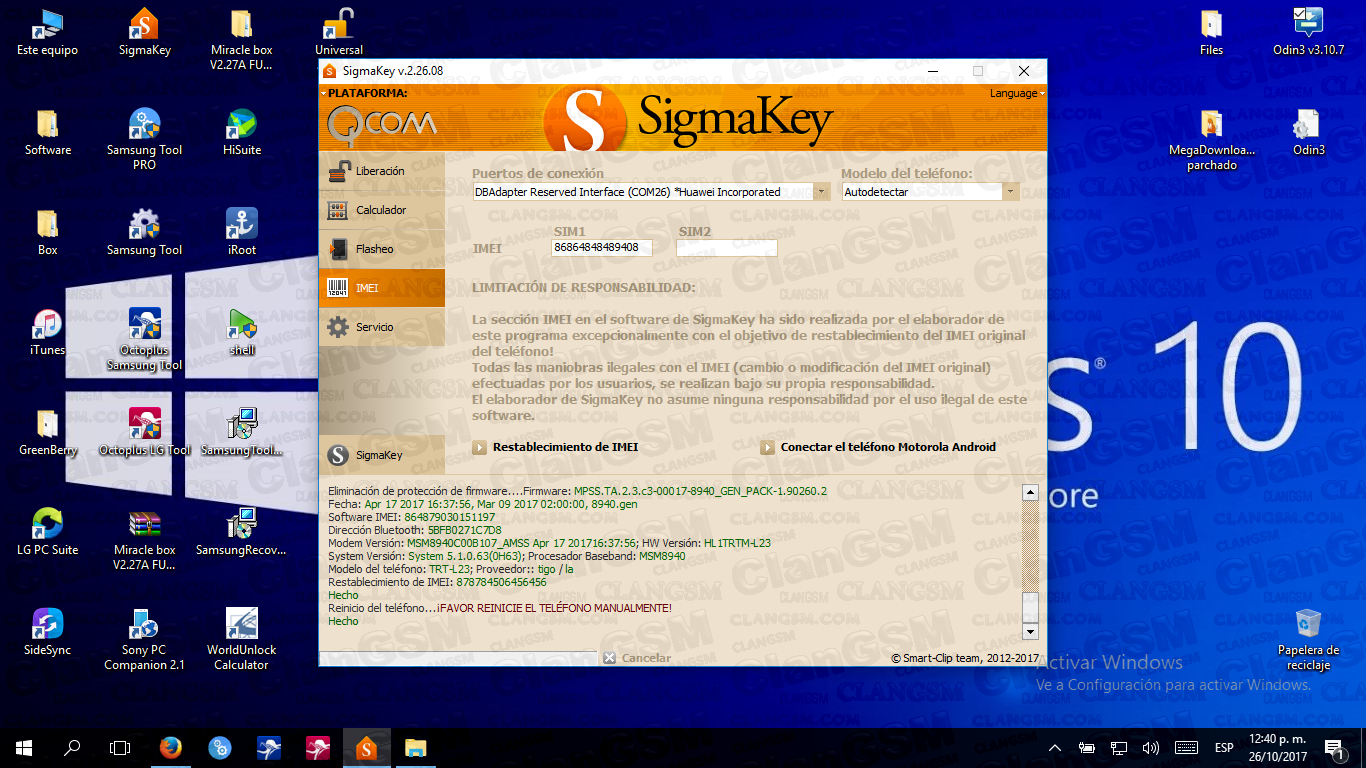Select MegaDownloa... parchado icon
This screenshot has height=768, width=1366.
coord(1211,140)
